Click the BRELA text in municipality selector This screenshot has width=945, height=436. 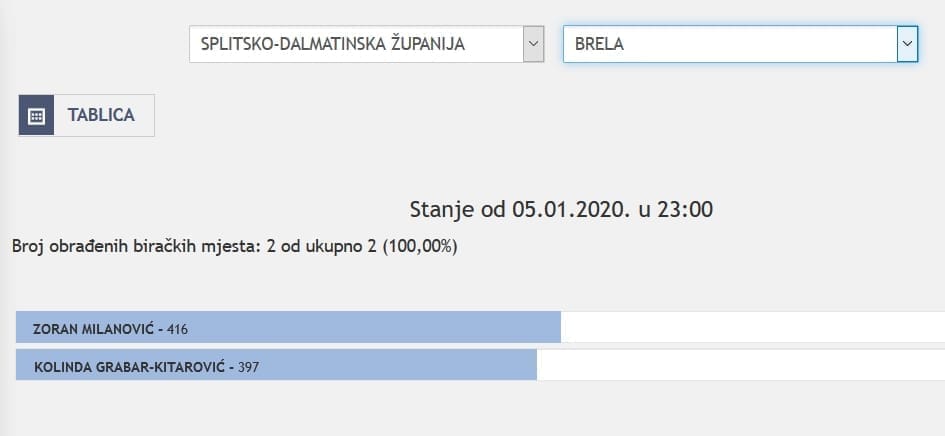click(x=600, y=44)
